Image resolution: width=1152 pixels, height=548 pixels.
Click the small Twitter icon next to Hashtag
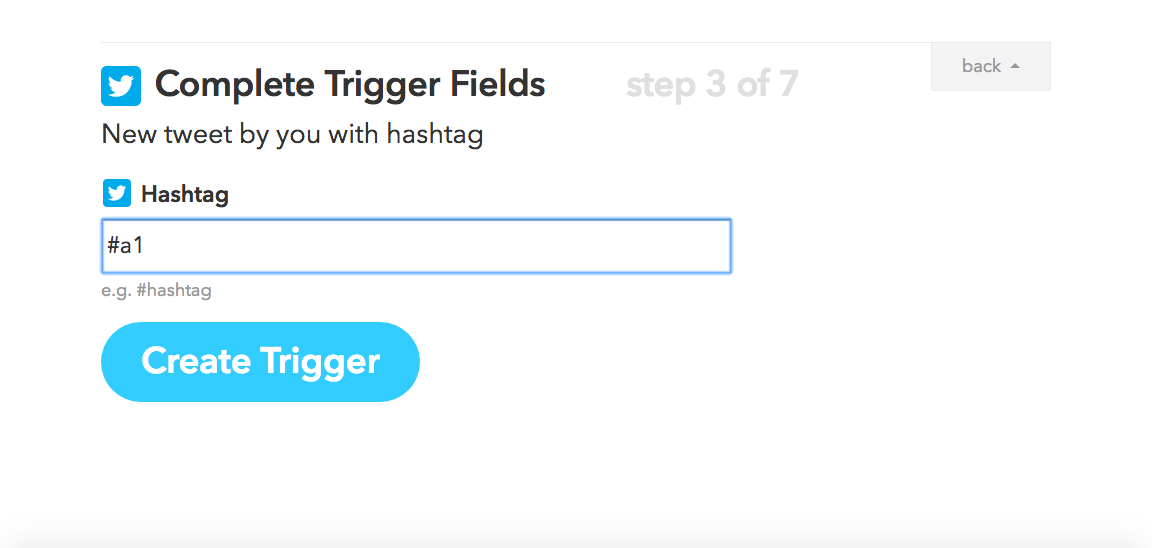tap(117, 193)
